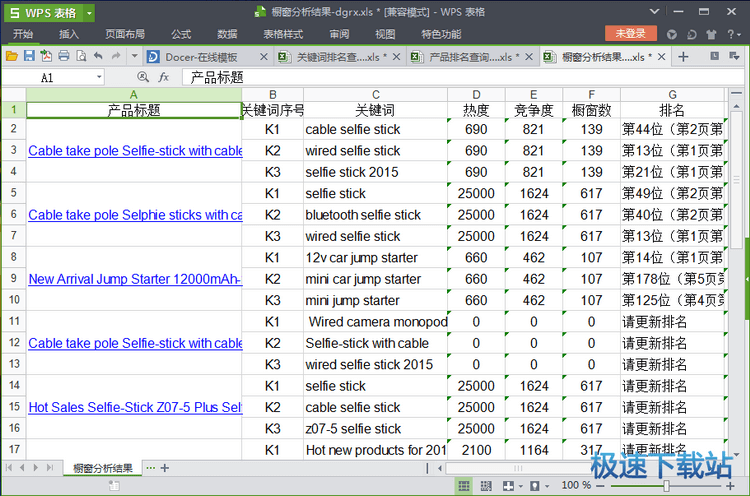750x496 pixels.
Task: Adjust the zoom slider handle
Action: 665,486
